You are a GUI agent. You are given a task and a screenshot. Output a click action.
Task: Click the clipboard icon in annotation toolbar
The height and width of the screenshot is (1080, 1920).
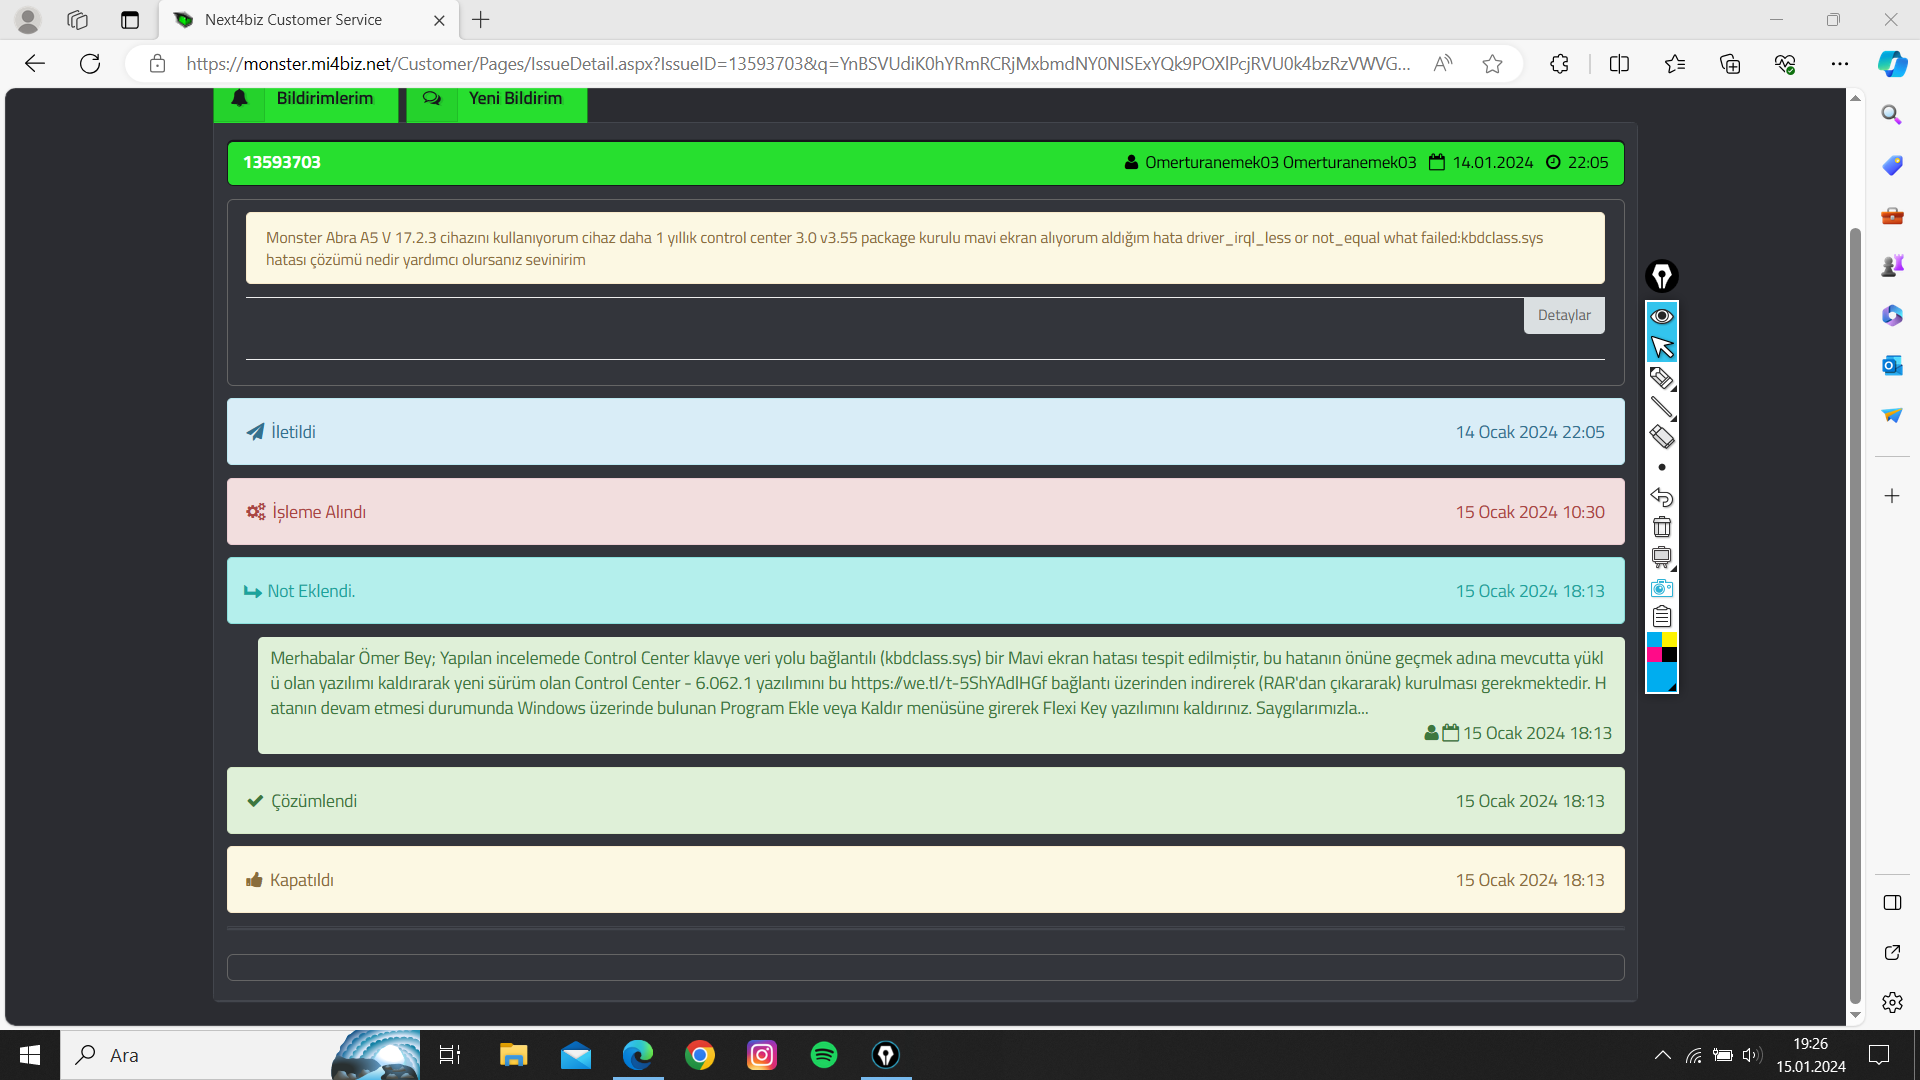point(1662,616)
